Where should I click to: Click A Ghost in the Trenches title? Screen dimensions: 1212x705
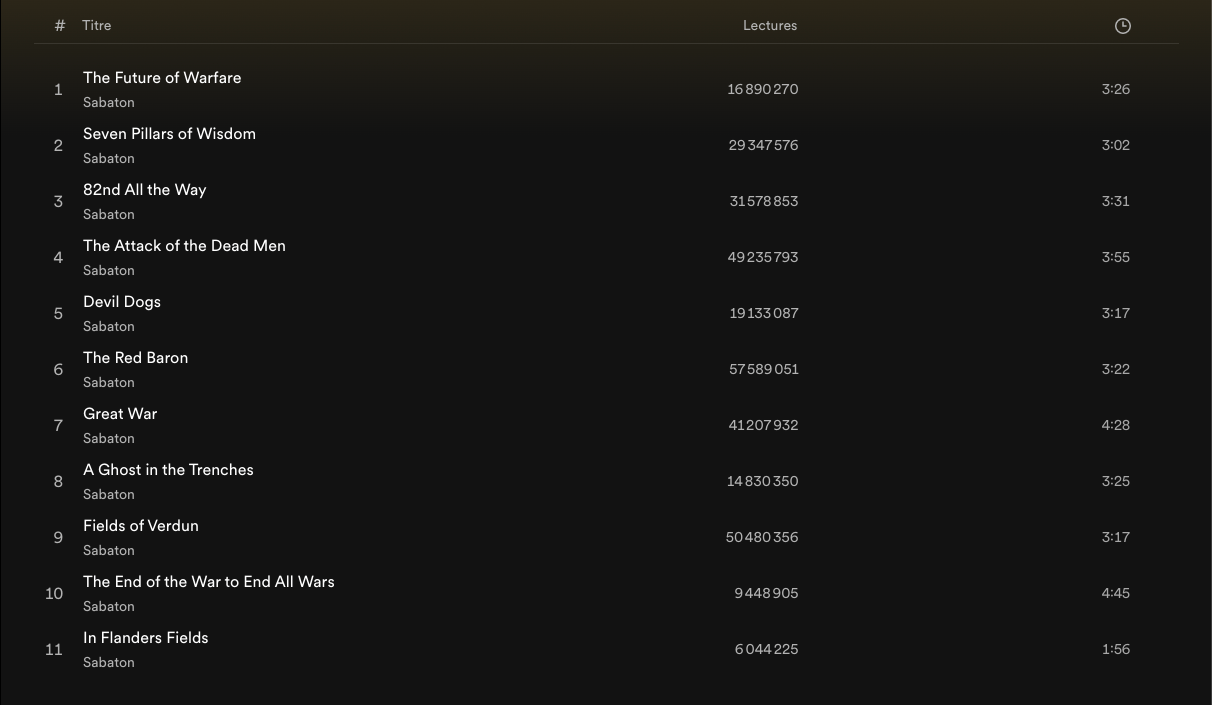click(x=168, y=470)
